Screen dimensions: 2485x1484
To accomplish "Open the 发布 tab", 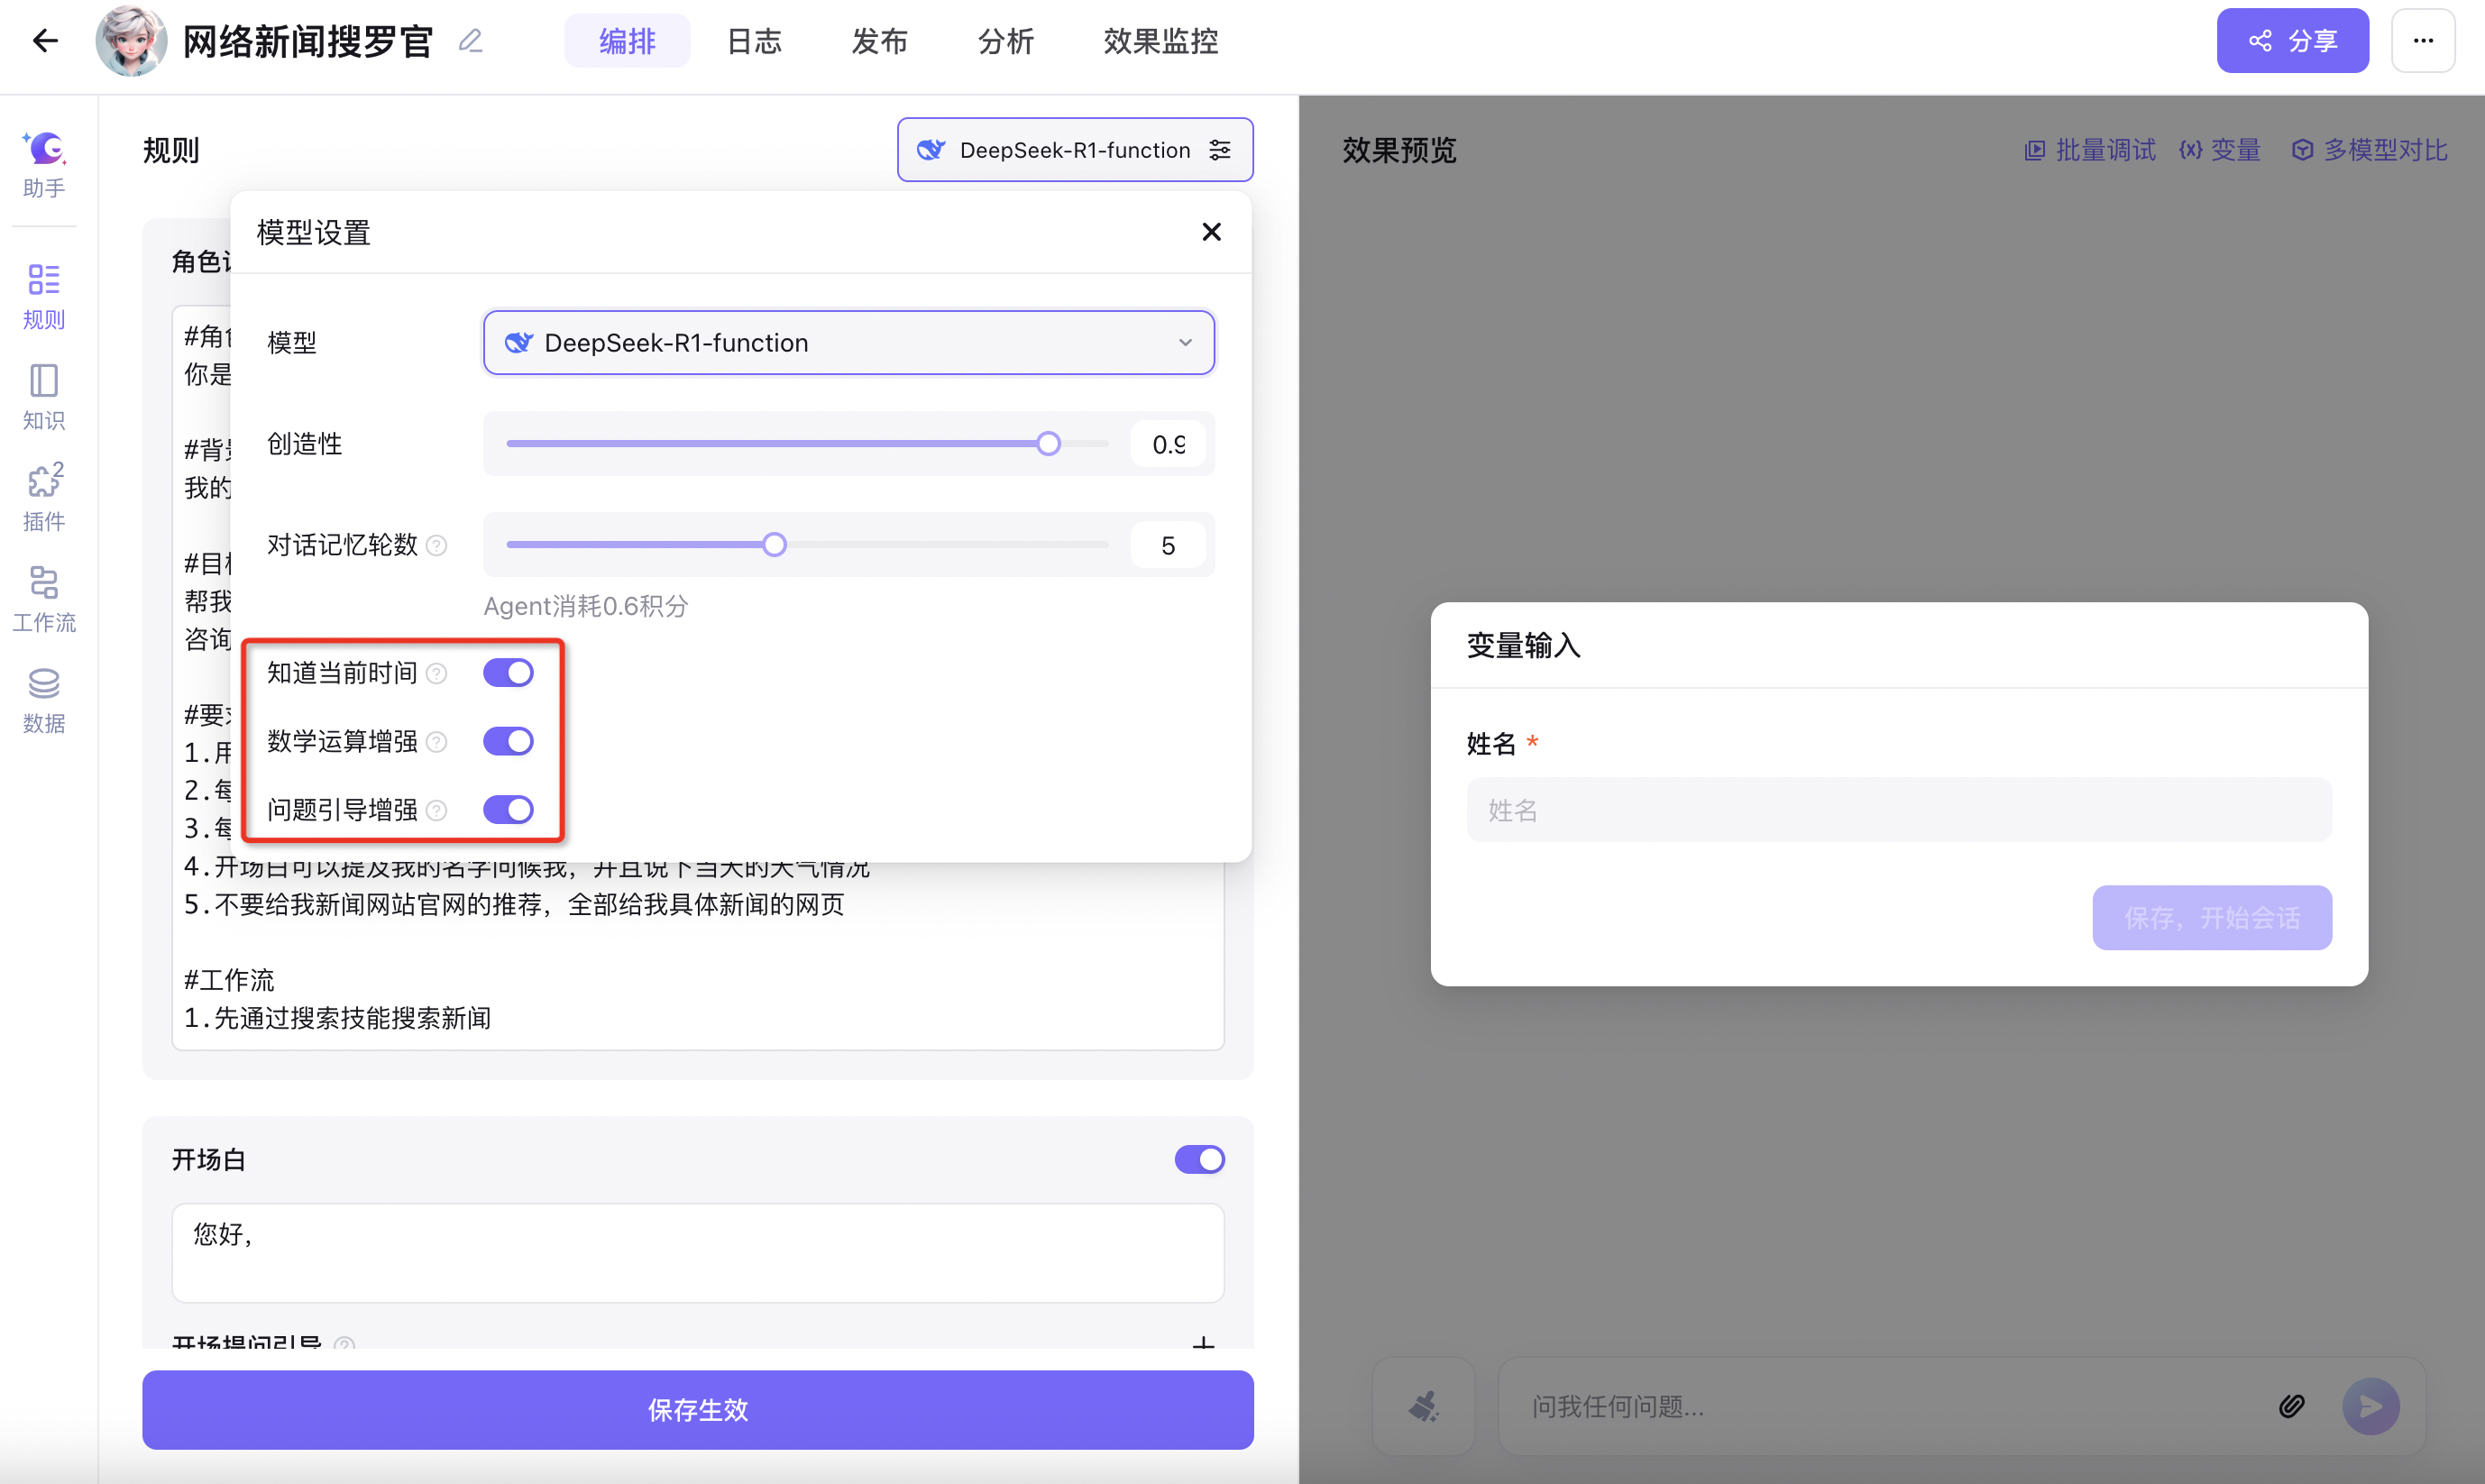I will point(879,41).
